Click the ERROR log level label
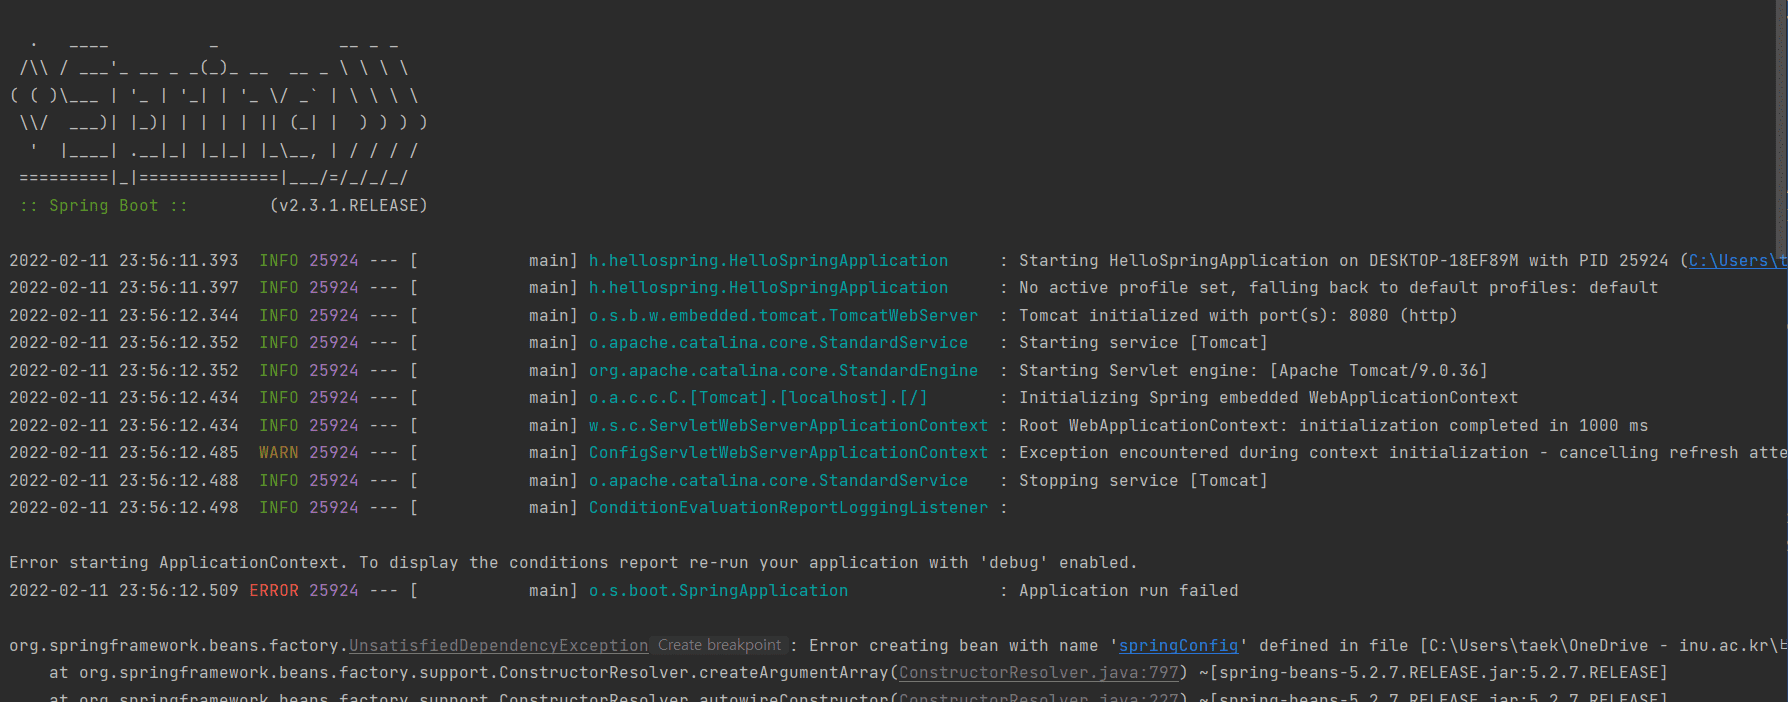The width and height of the screenshot is (1788, 702). [x=273, y=591]
